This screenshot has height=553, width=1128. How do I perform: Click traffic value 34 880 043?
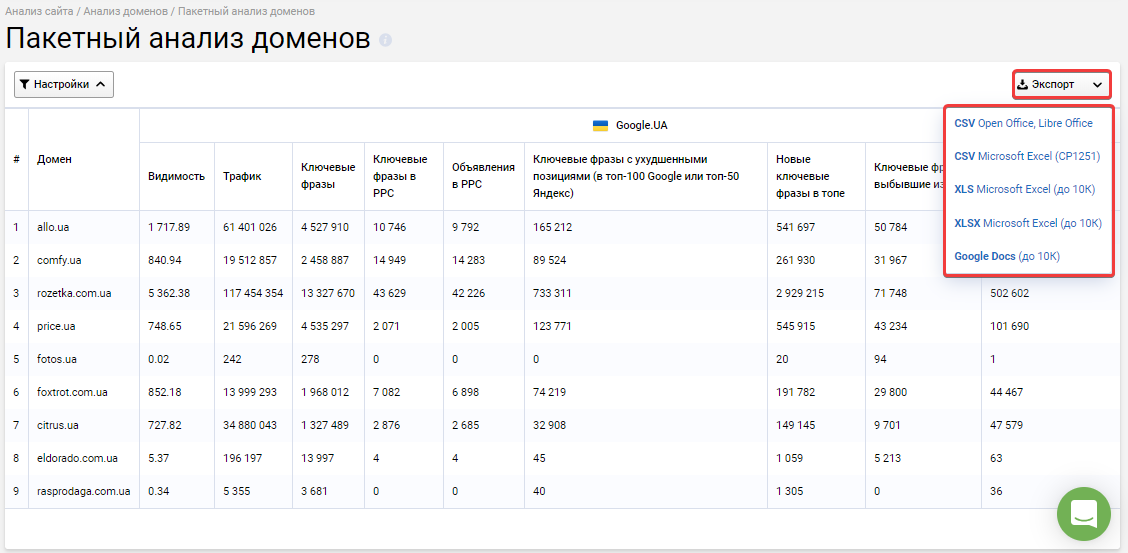[250, 426]
